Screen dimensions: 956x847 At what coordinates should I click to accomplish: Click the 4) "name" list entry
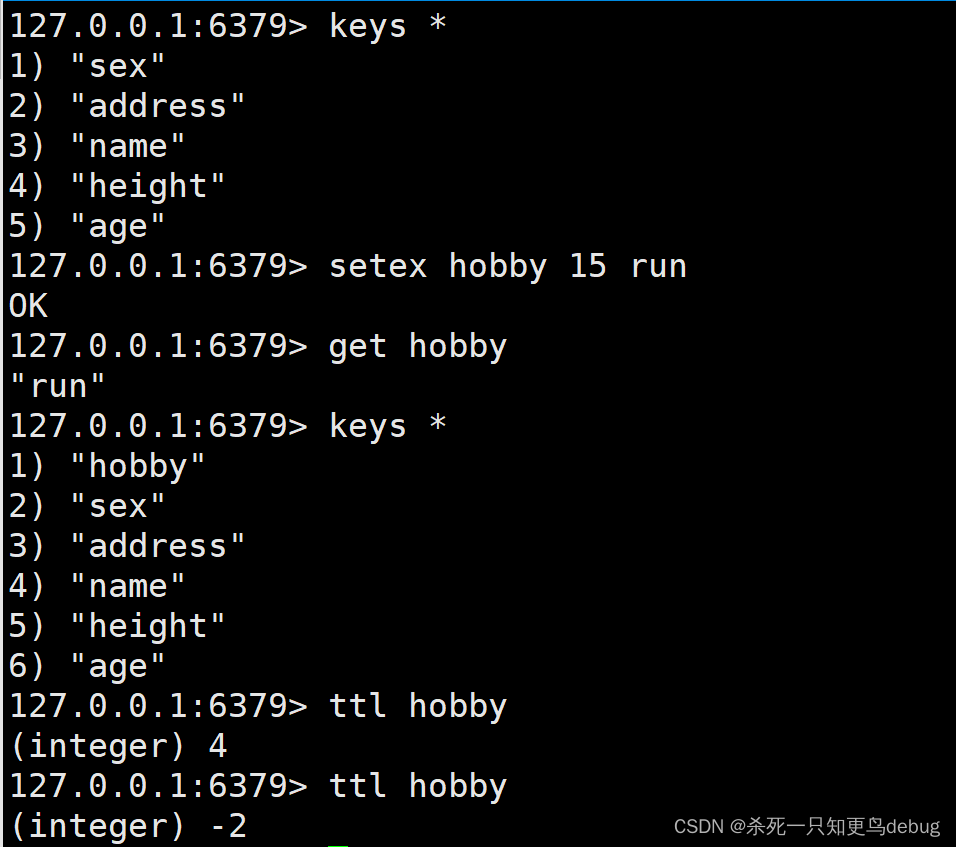point(97,587)
